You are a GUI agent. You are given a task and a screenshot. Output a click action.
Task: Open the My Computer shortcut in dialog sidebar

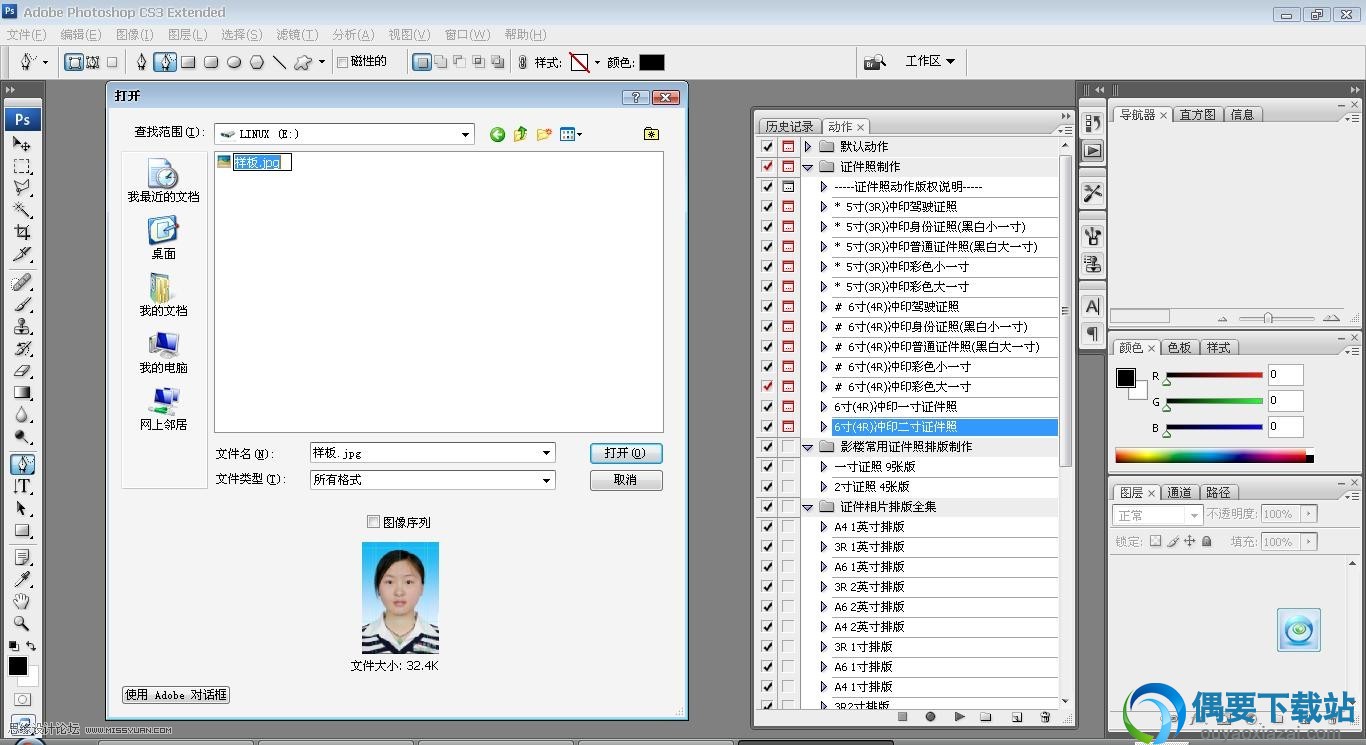[163, 353]
